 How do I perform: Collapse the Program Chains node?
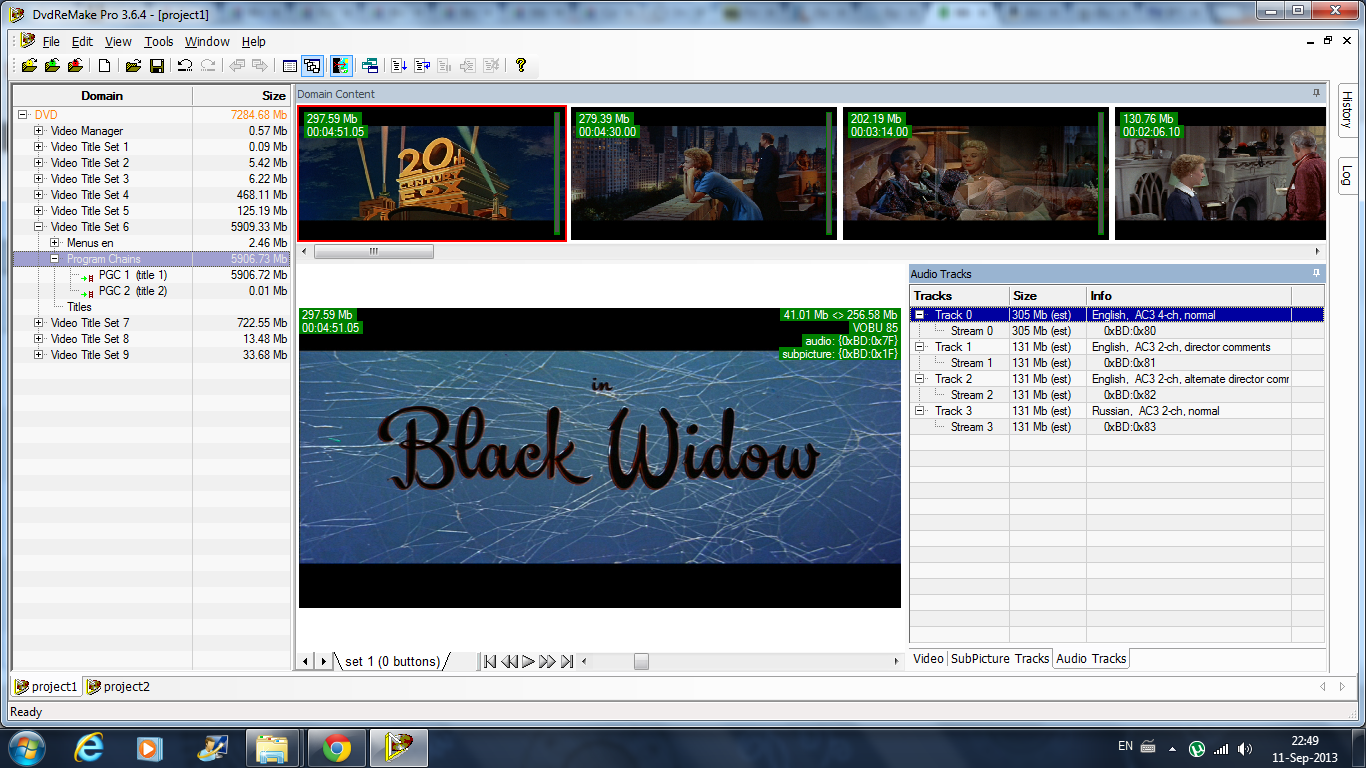pyautogui.click(x=55, y=259)
